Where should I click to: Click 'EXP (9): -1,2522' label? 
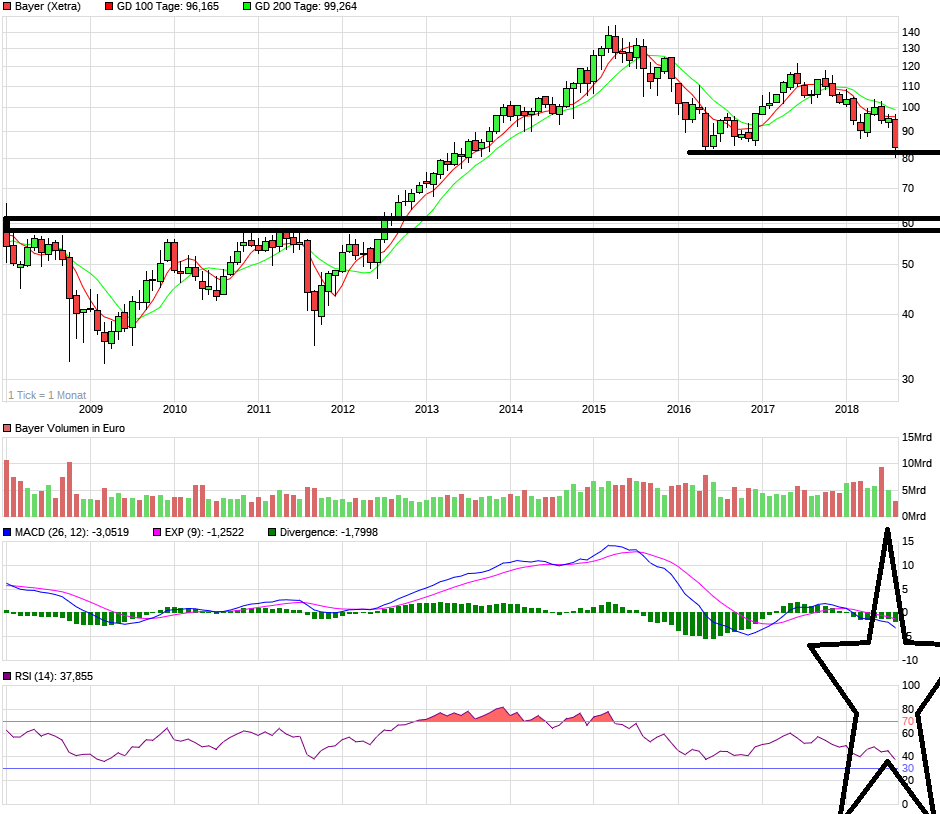(204, 532)
